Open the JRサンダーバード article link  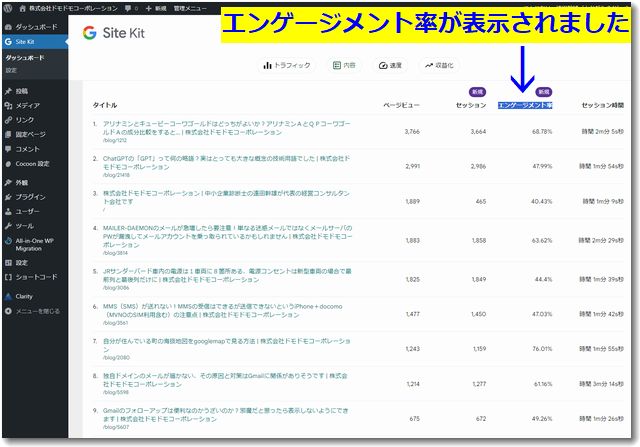(227, 275)
